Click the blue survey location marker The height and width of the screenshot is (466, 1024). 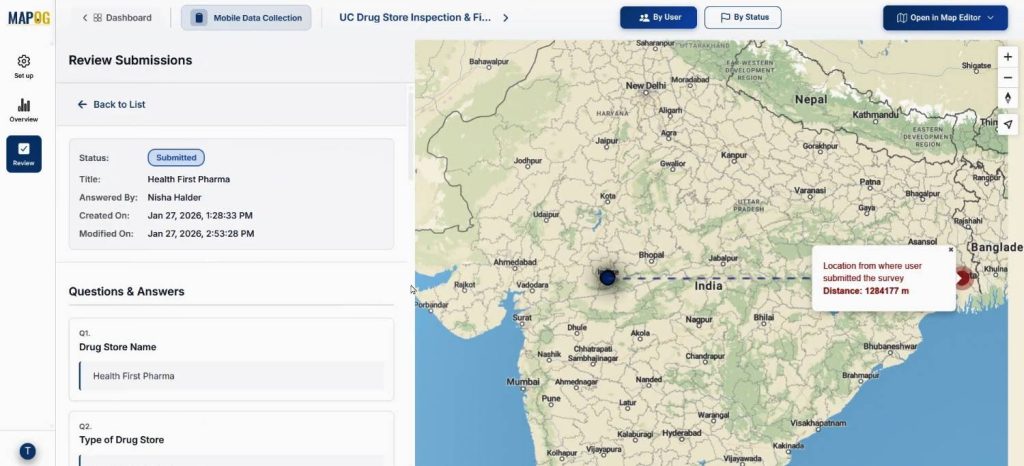coord(607,277)
